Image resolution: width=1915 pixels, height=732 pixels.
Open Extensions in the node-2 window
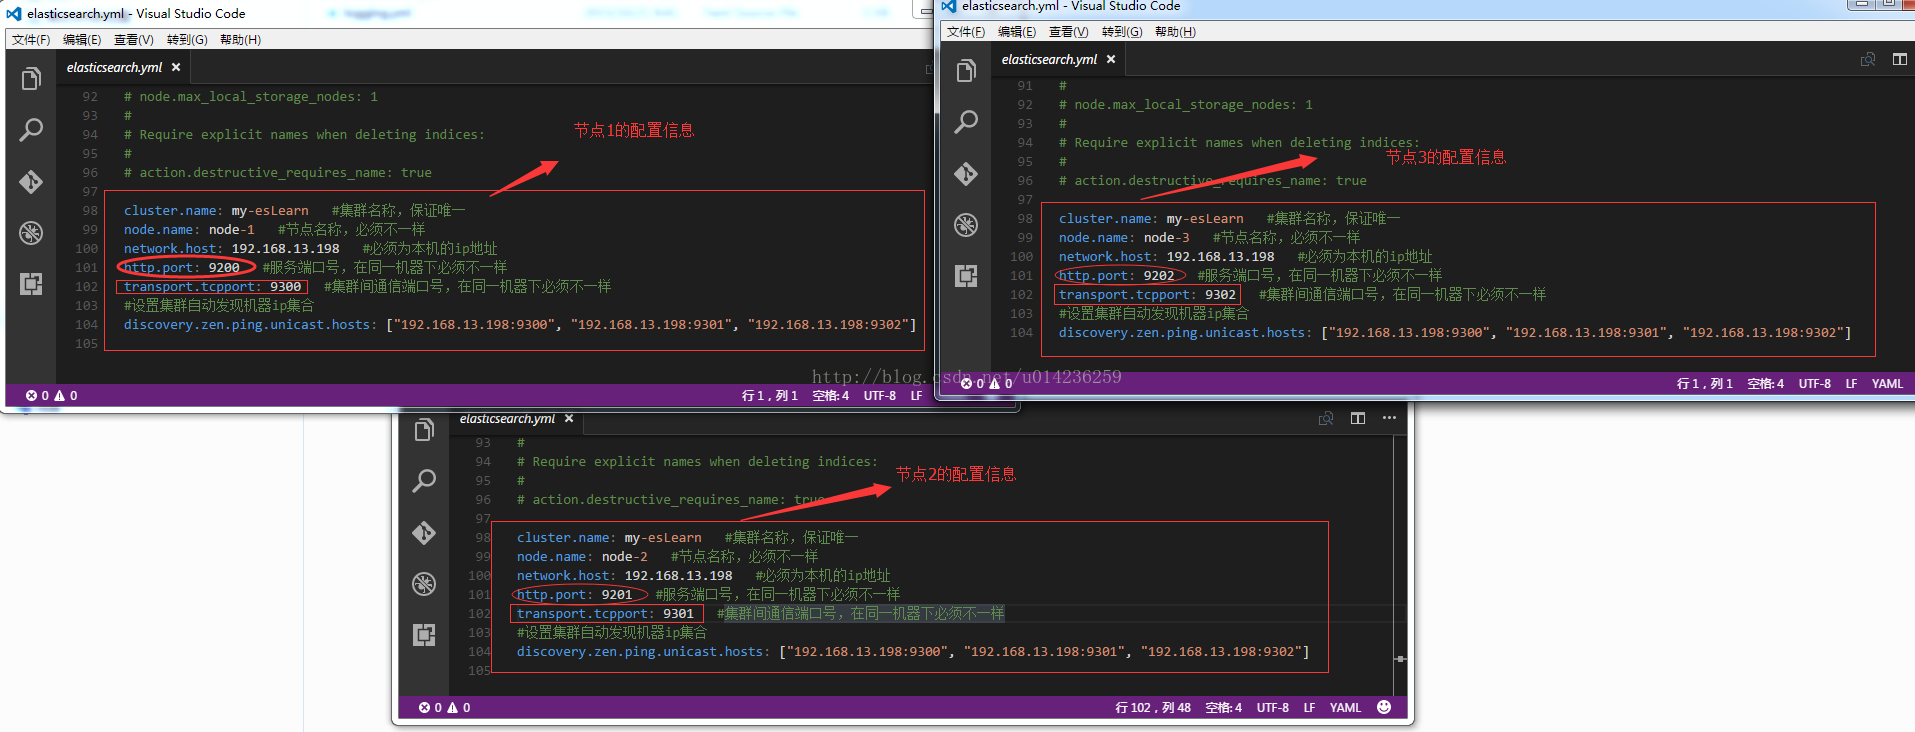(x=424, y=635)
